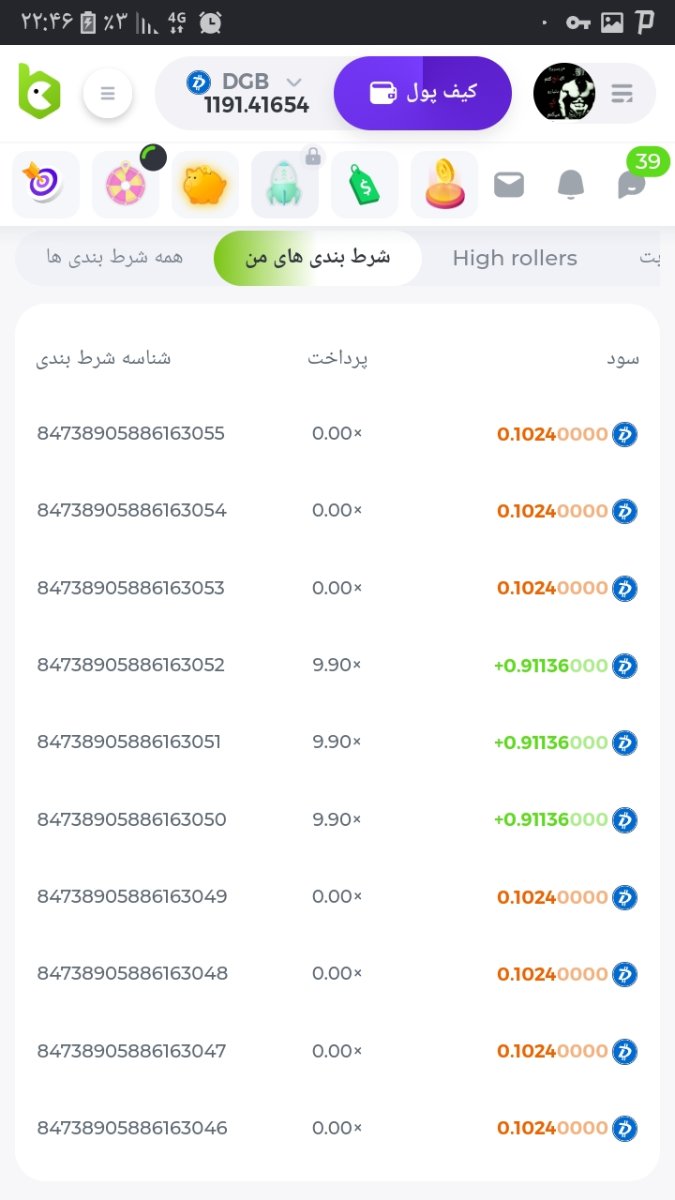
Task: Open the locked rocket bonus icon
Action: [285, 184]
